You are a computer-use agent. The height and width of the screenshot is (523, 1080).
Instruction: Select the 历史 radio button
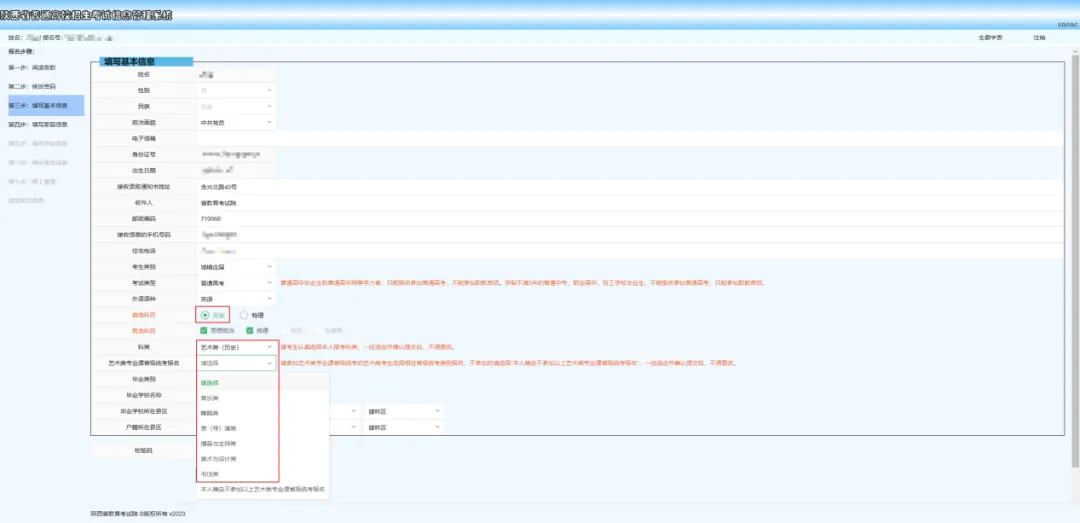[x=206, y=315]
